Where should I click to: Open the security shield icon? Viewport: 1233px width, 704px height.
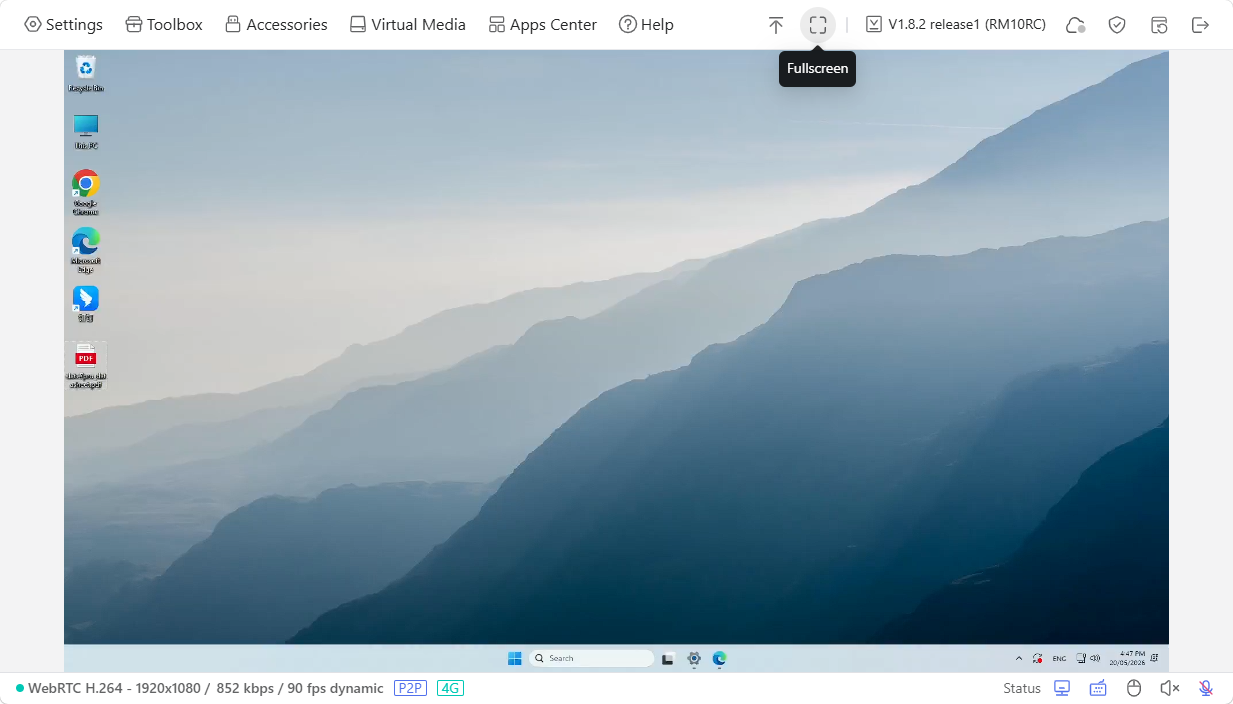coord(1117,25)
